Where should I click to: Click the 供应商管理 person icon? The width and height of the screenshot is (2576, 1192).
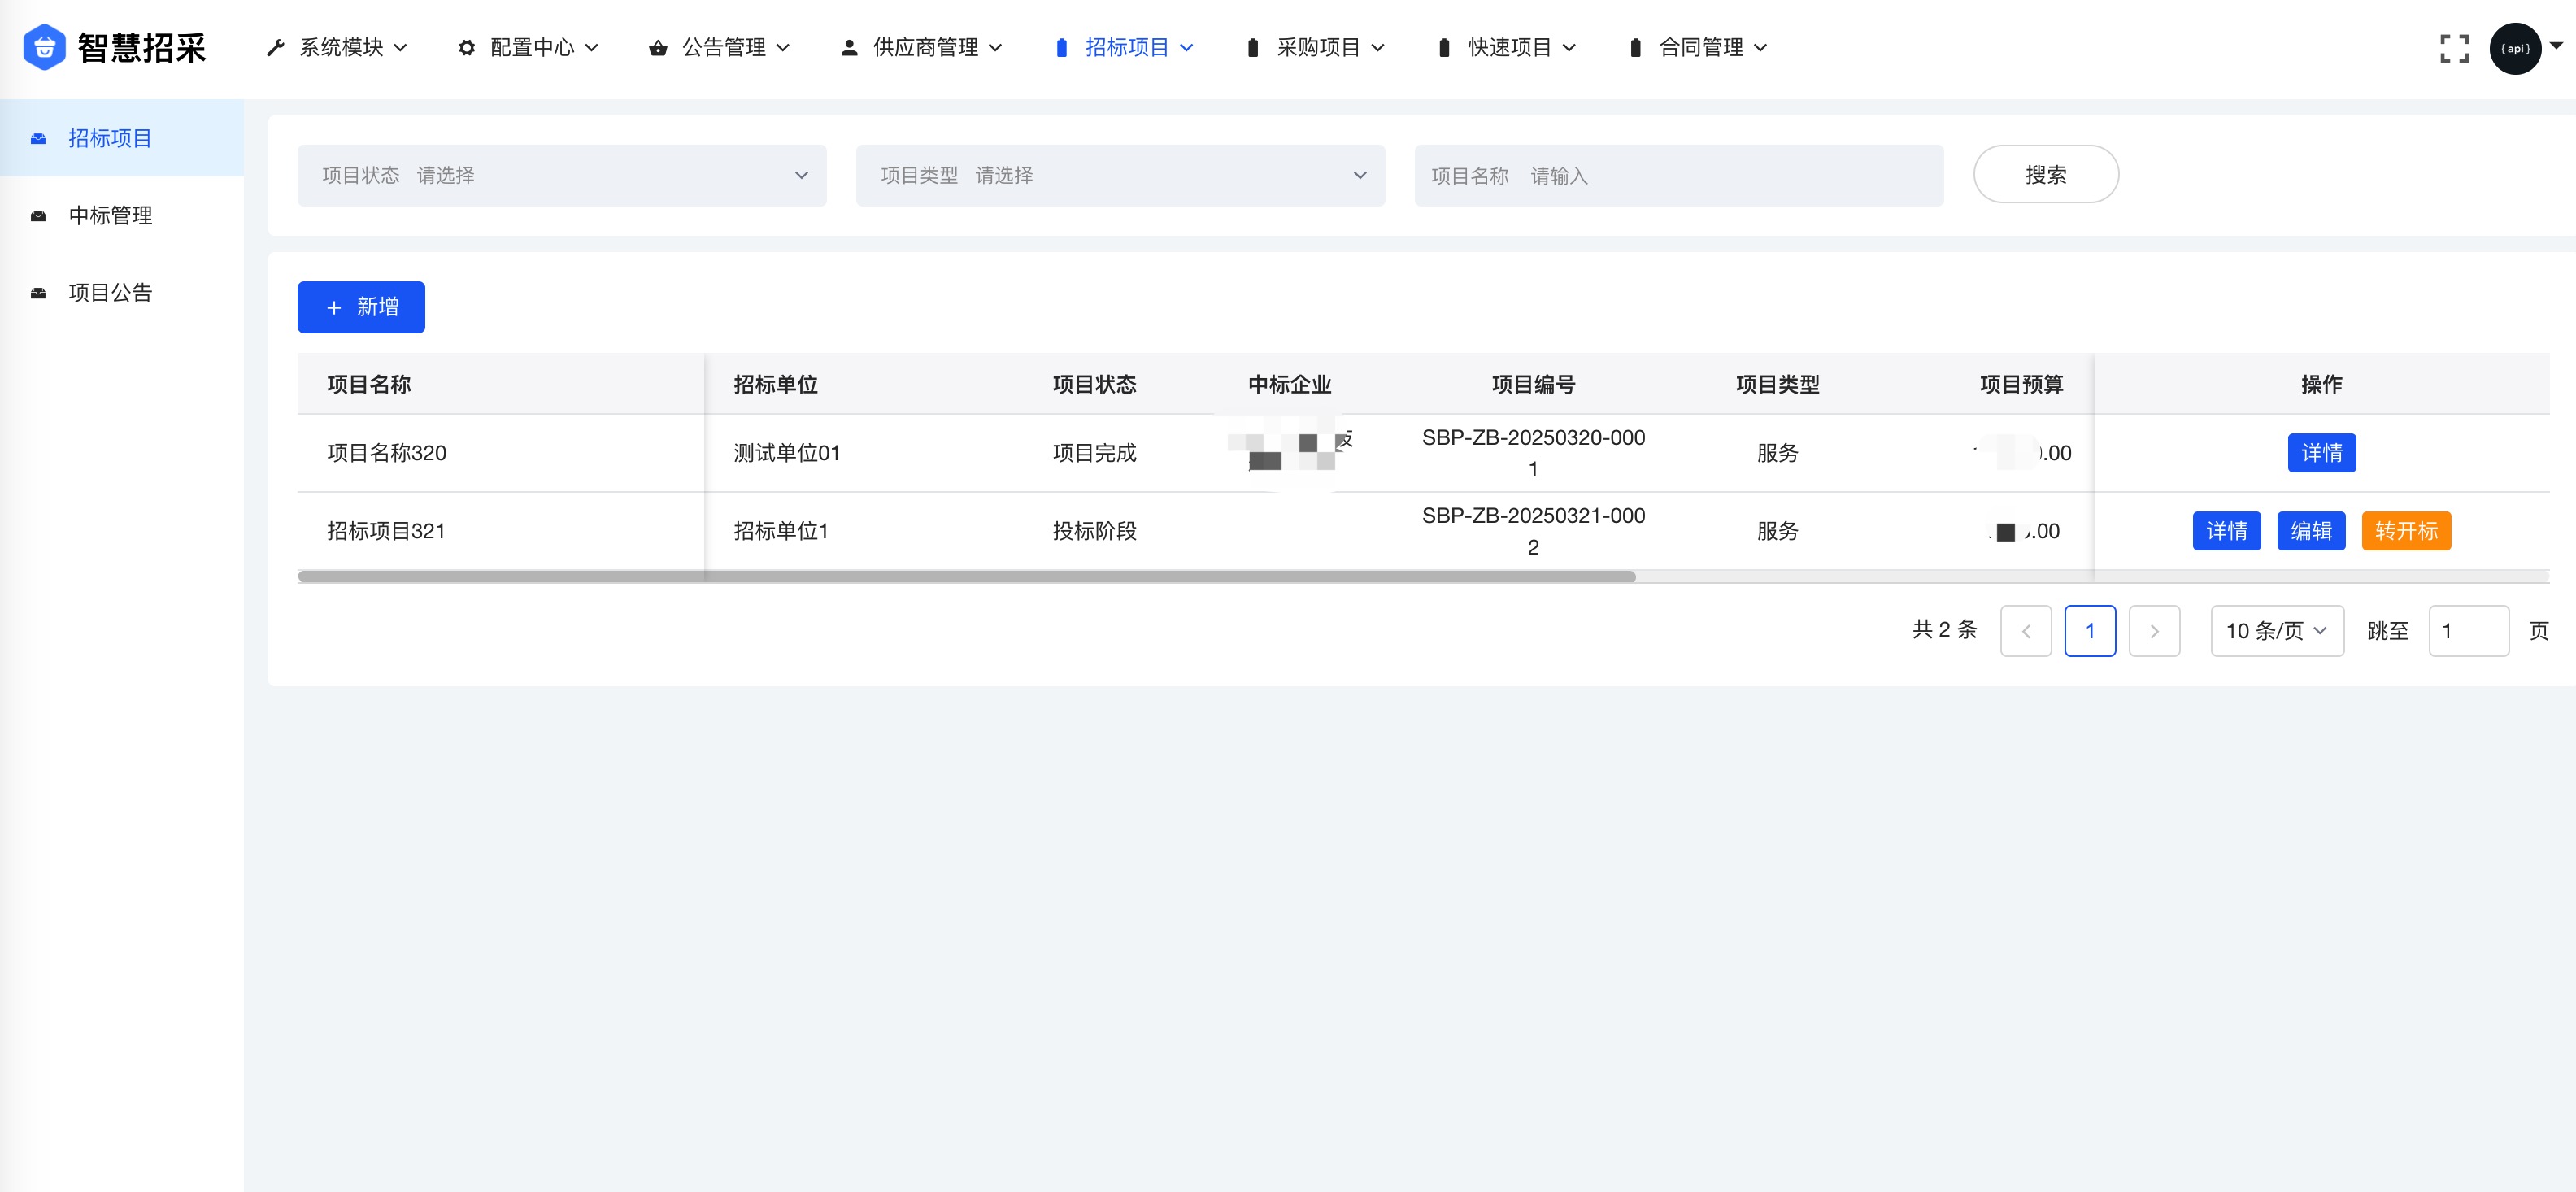848,47
